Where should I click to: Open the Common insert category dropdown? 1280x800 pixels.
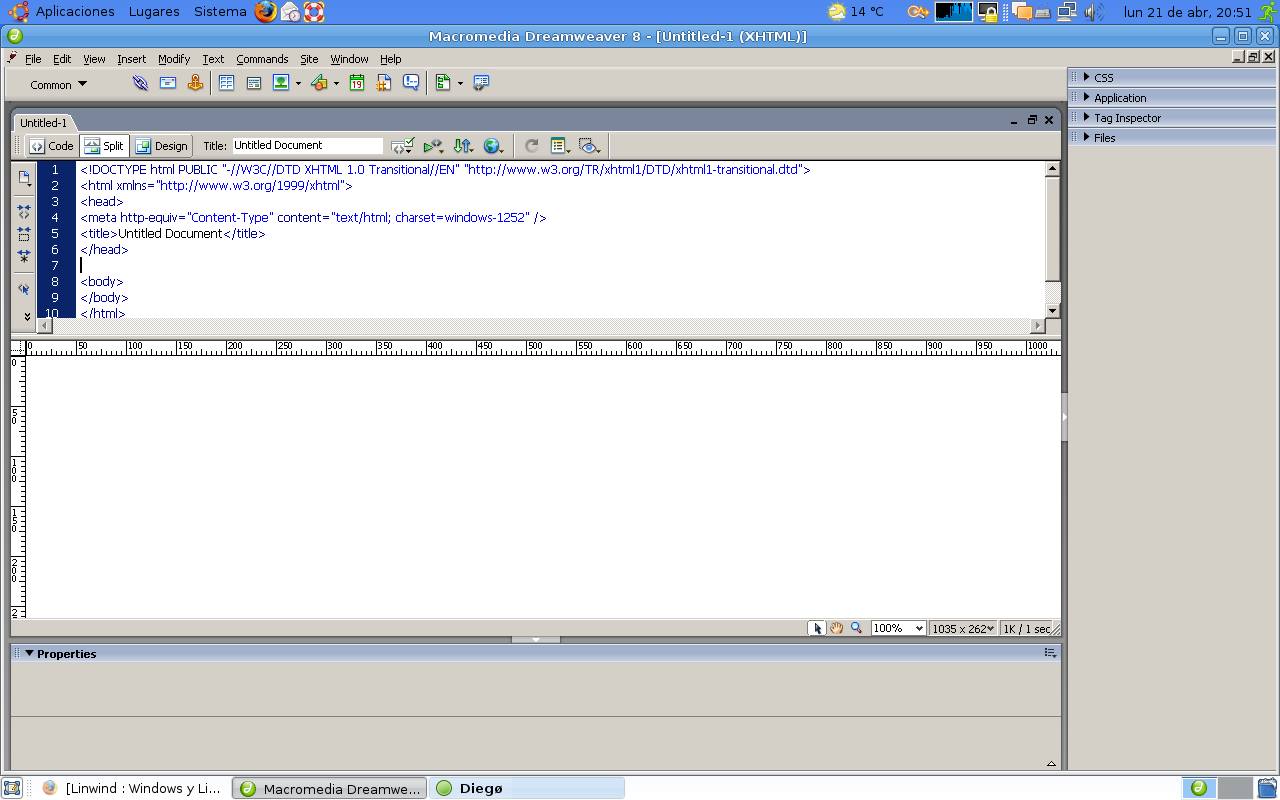point(58,84)
